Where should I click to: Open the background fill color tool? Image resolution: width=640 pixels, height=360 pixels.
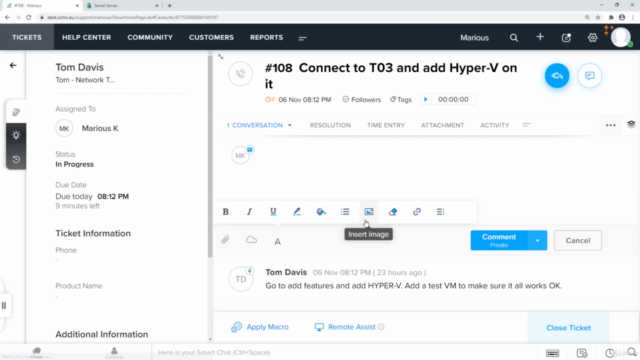[x=321, y=212]
